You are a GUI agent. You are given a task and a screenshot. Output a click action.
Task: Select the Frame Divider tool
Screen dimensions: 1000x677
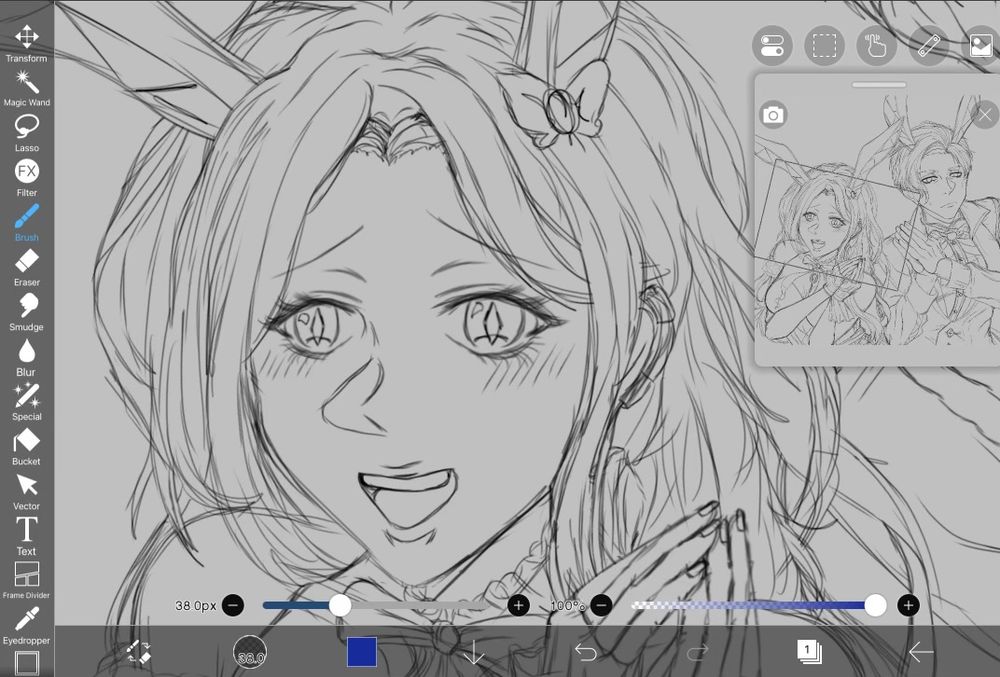pyautogui.click(x=26, y=580)
